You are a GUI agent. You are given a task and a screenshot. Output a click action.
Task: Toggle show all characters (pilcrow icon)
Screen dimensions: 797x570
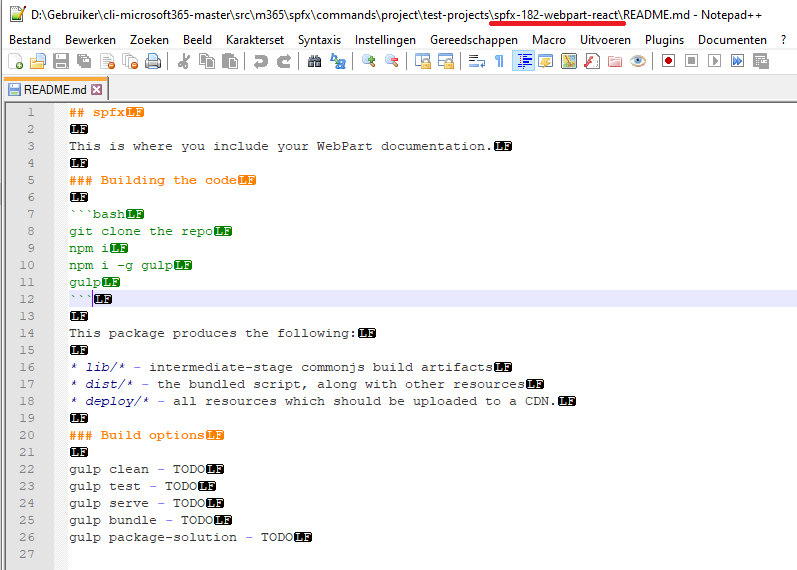click(500, 62)
